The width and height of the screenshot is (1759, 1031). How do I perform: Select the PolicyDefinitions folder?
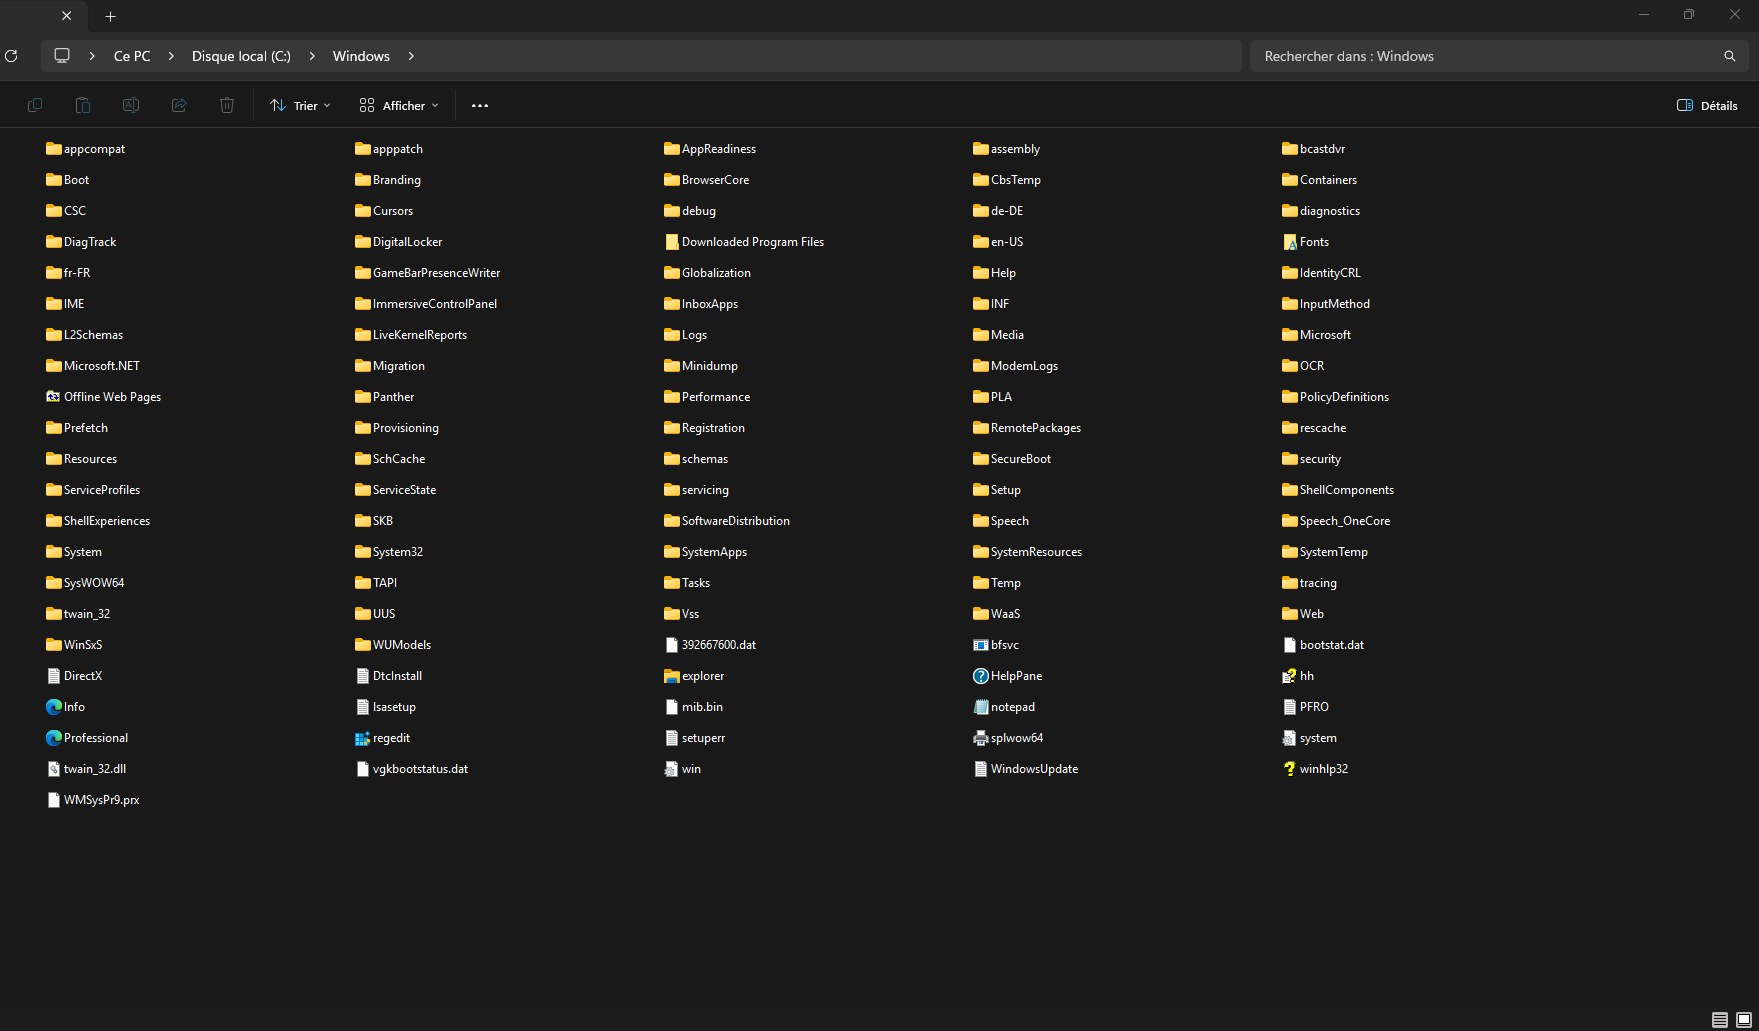point(1336,397)
